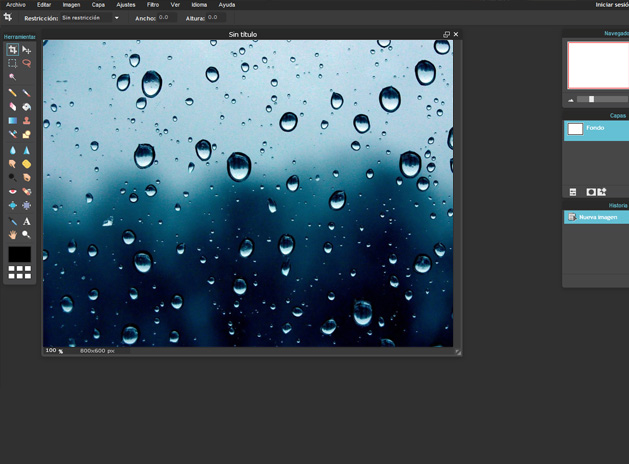Choose the Bloat tool
This screenshot has width=629, height=464.
click(x=13, y=205)
